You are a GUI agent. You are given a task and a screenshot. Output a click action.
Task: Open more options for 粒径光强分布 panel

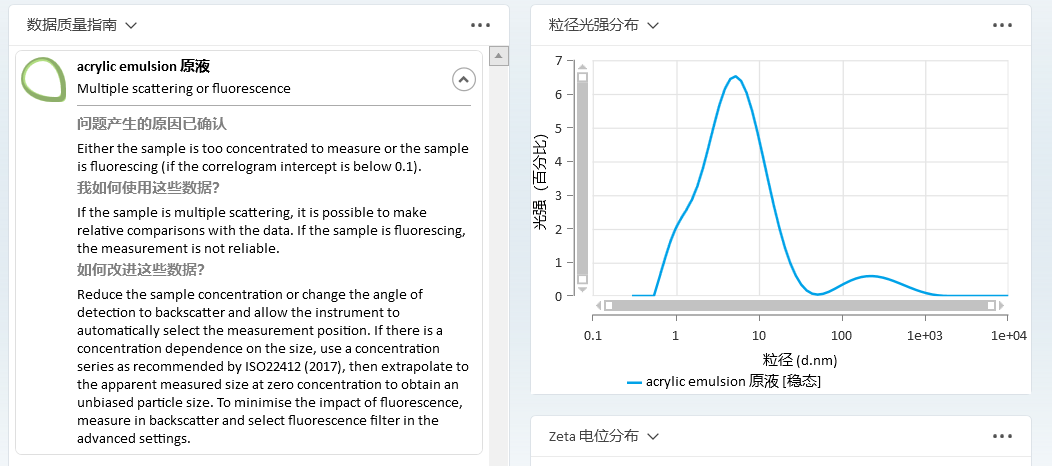(1002, 25)
